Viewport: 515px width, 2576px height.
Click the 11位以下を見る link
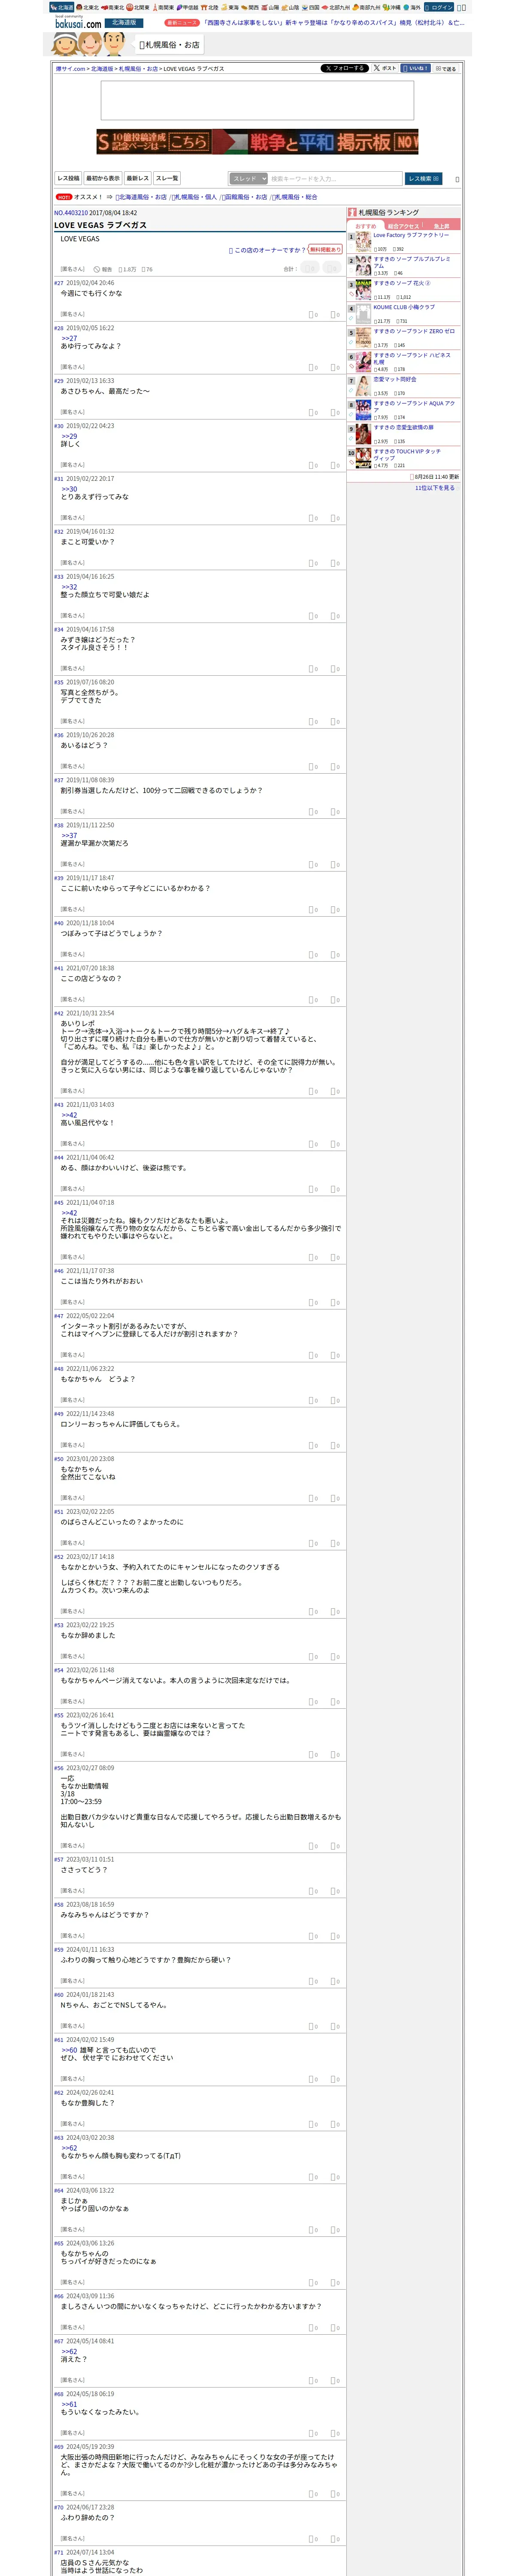tap(435, 488)
